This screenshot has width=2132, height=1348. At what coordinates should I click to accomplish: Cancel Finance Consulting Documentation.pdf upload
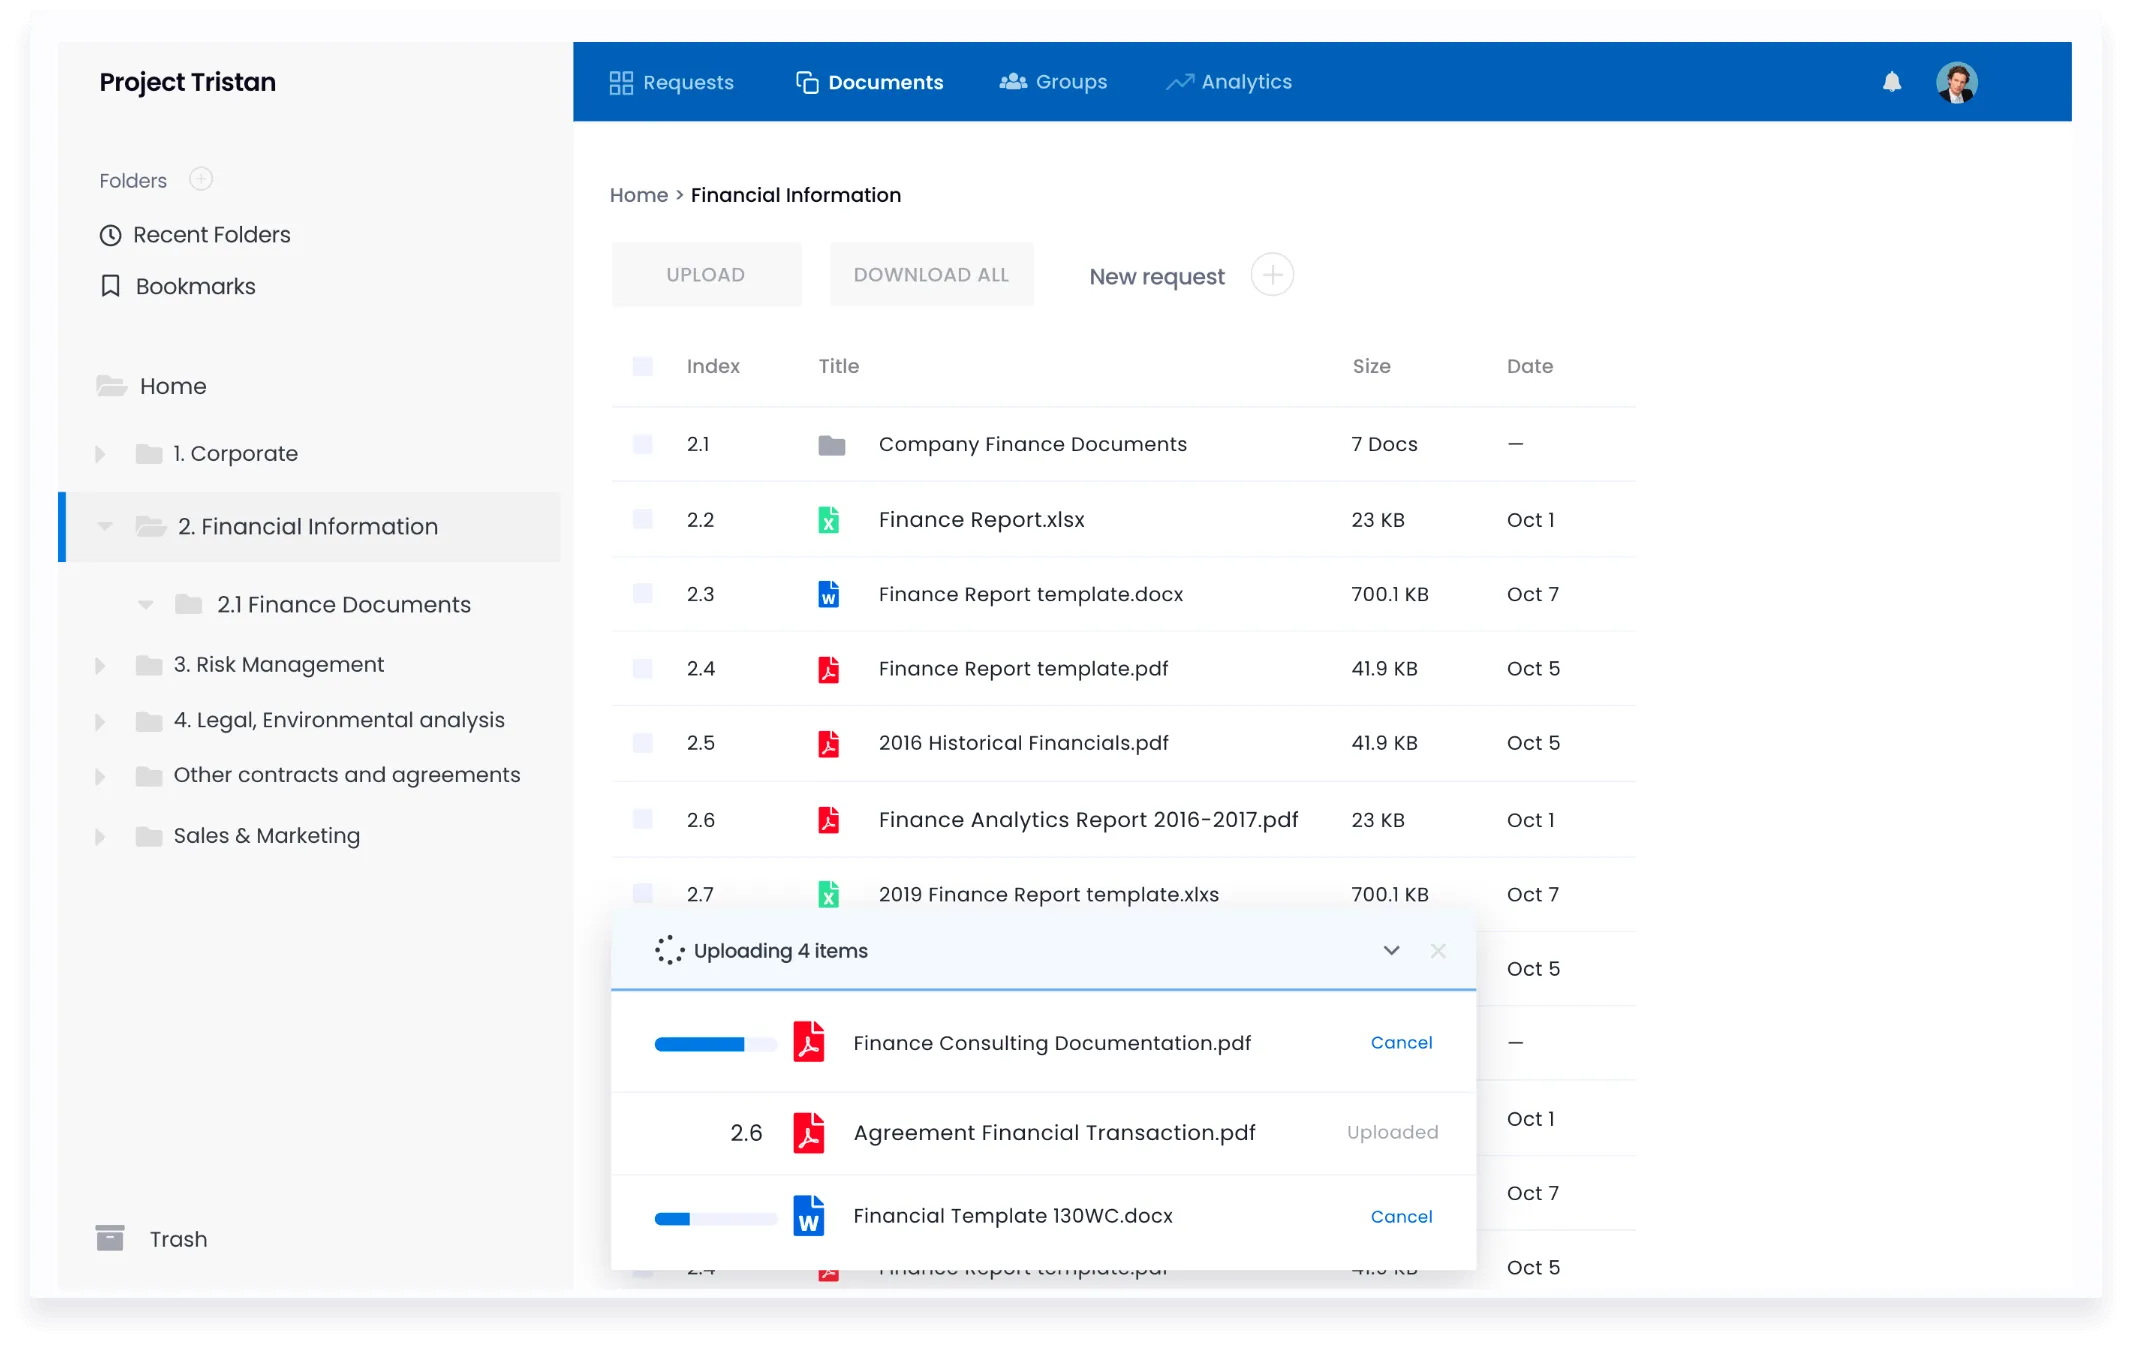pyautogui.click(x=1401, y=1042)
